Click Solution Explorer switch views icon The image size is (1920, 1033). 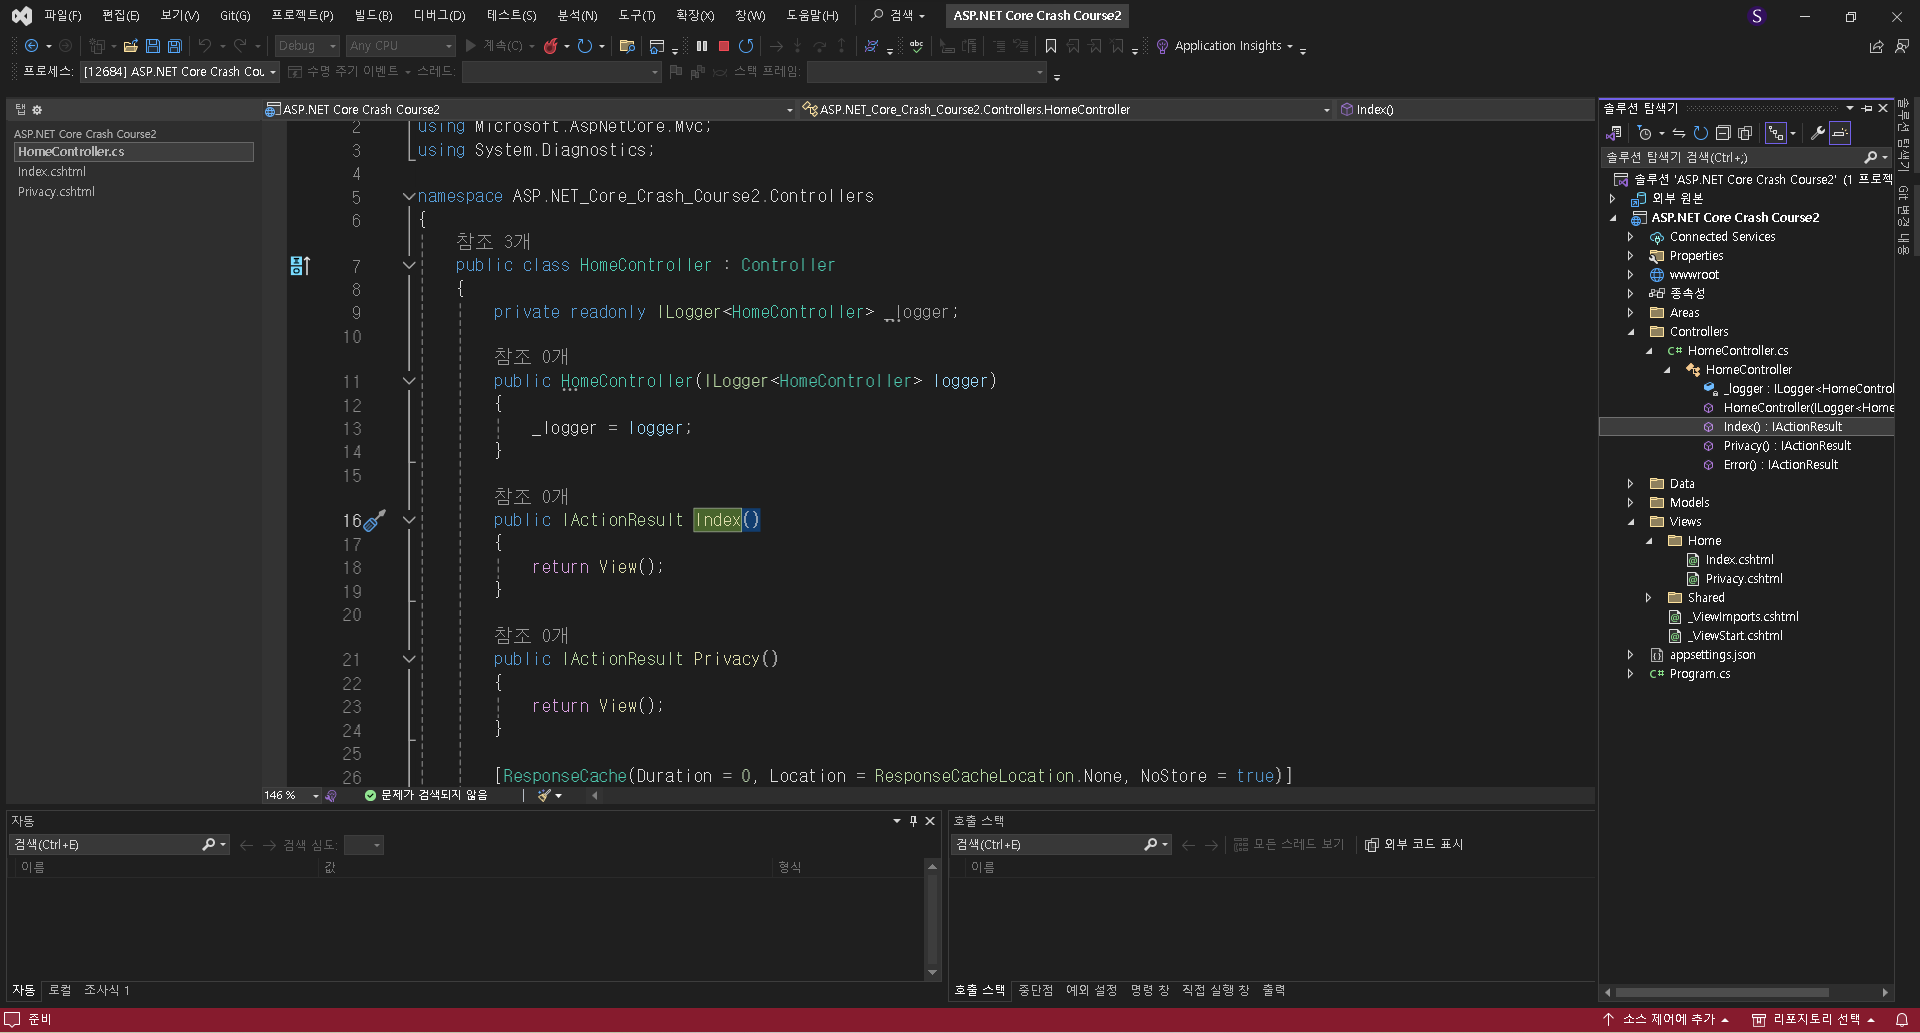coord(1614,133)
